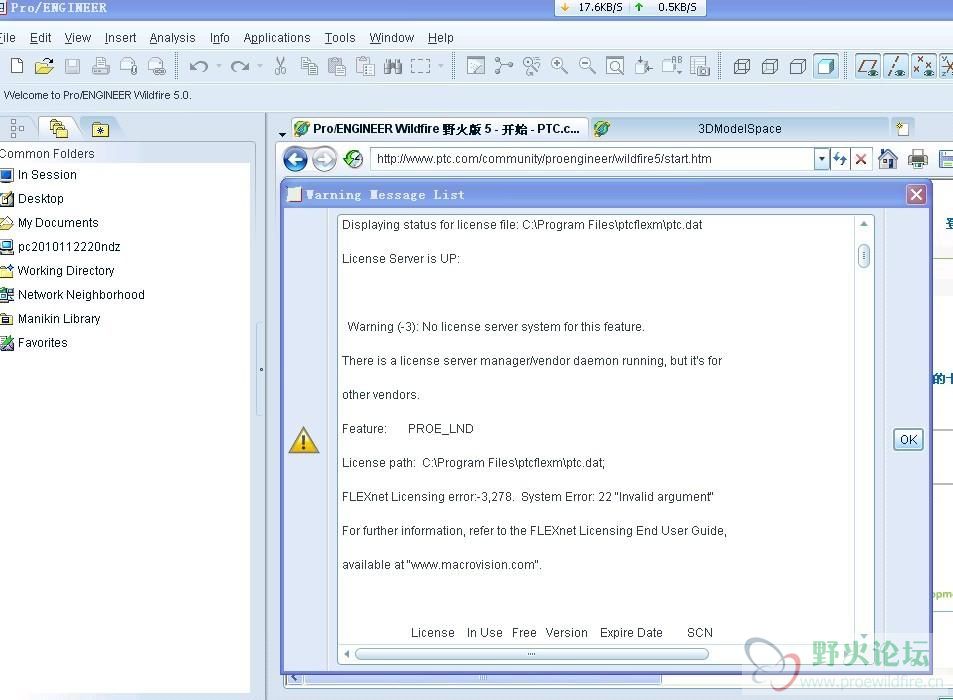Image resolution: width=953 pixels, height=700 pixels.
Task: Toggle datum points display
Action: click(924, 66)
